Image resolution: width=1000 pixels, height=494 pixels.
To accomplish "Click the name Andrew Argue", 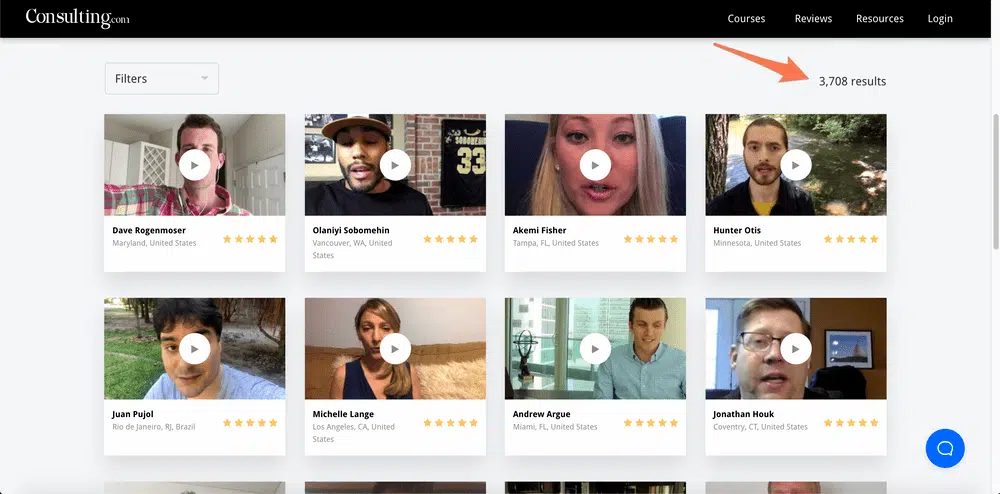I will coord(541,414).
